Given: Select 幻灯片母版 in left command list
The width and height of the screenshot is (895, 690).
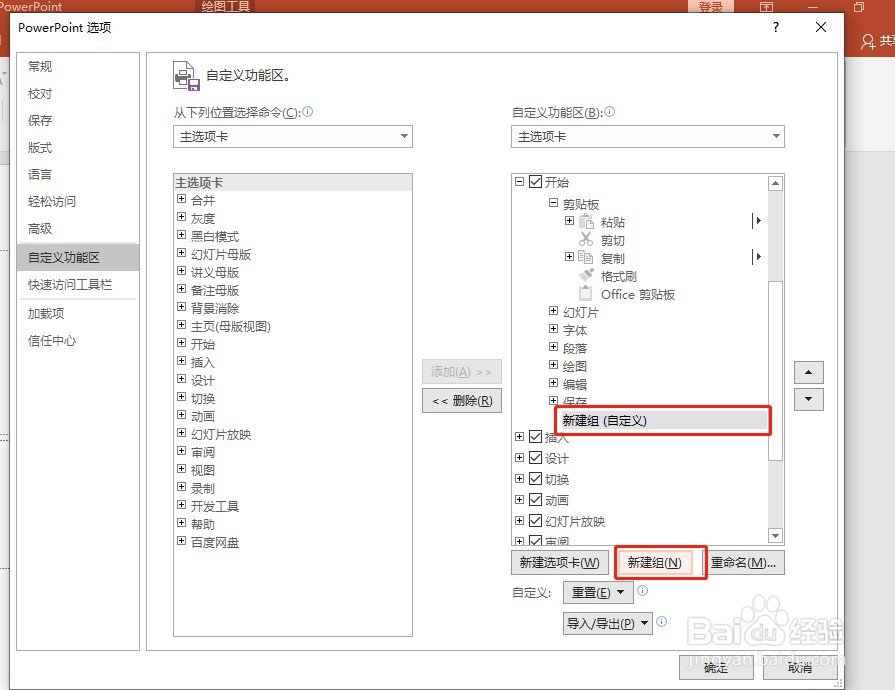Looking at the screenshot, I should tap(221, 255).
